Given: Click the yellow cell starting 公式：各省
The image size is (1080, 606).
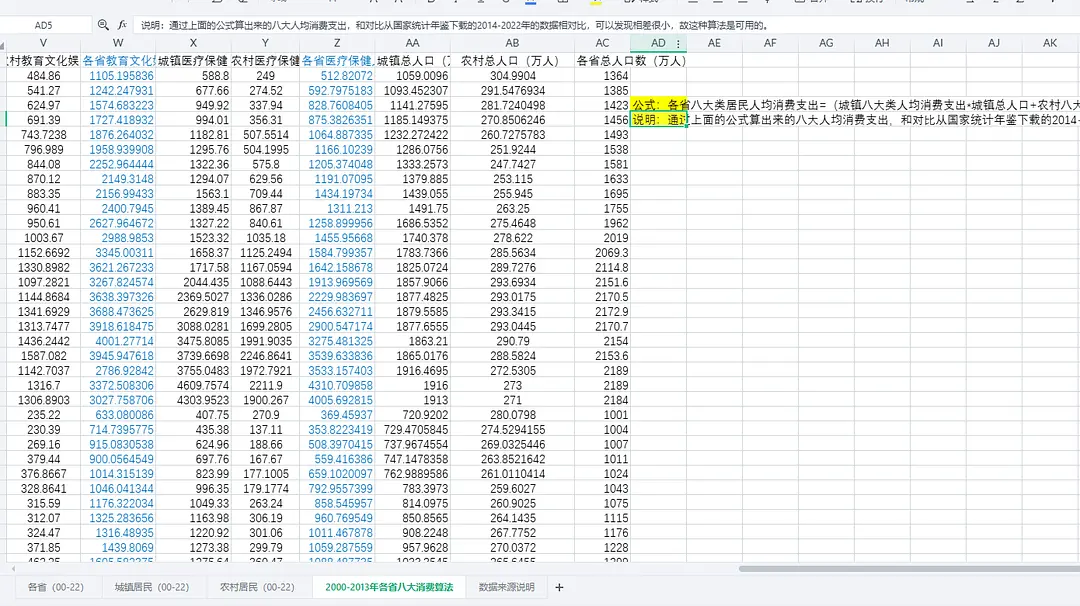Looking at the screenshot, I should pos(658,105).
